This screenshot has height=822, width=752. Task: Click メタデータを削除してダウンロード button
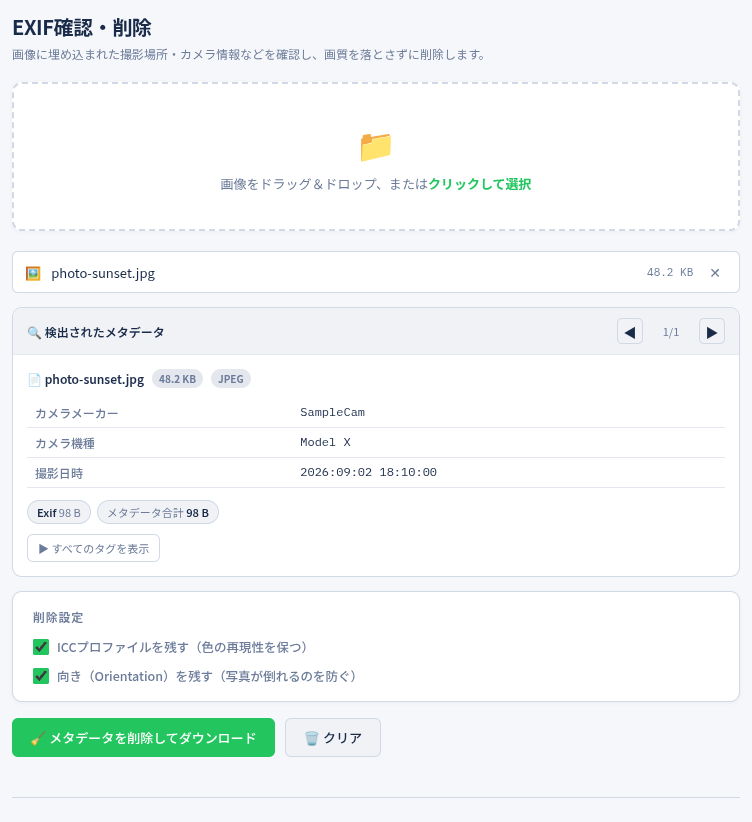click(x=143, y=738)
